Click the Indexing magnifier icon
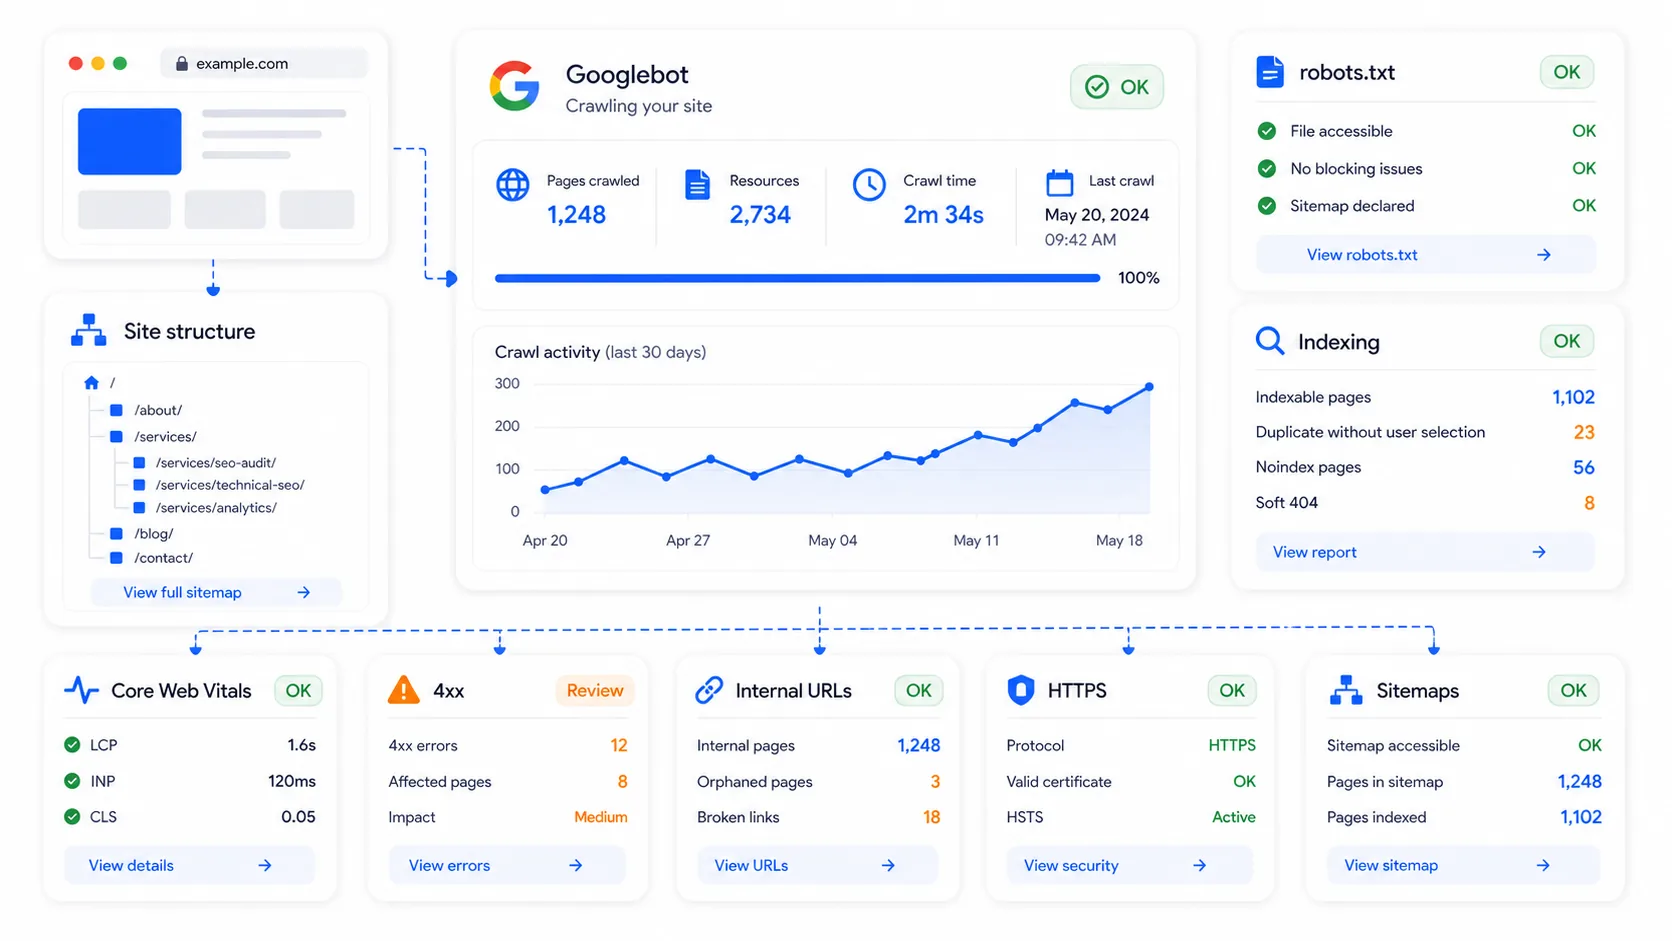 [x=1270, y=341]
